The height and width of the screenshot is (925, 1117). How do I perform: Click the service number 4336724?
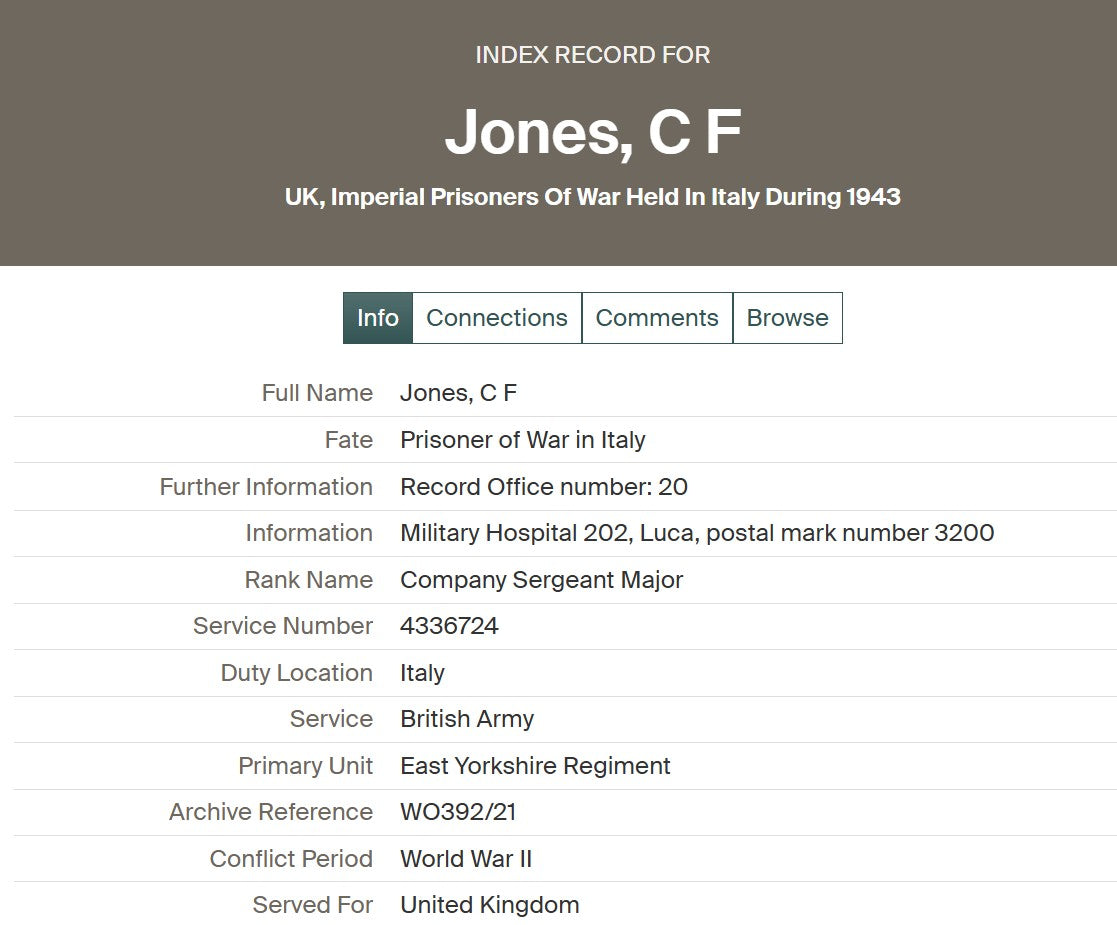click(x=449, y=626)
